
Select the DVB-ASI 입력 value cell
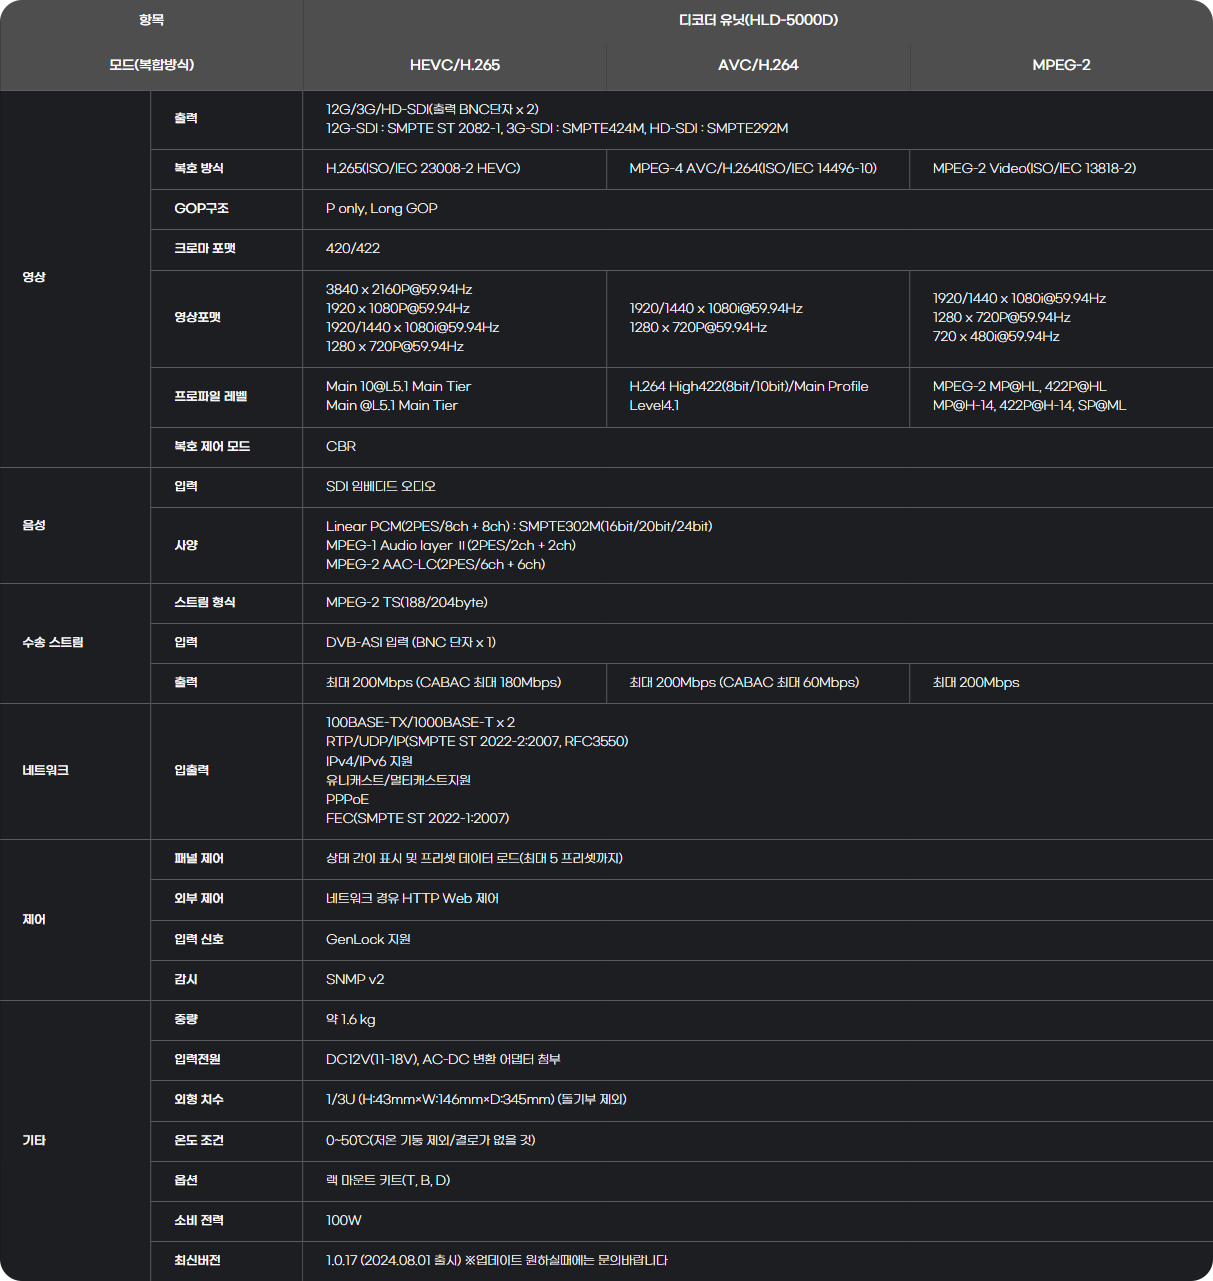coord(411,643)
